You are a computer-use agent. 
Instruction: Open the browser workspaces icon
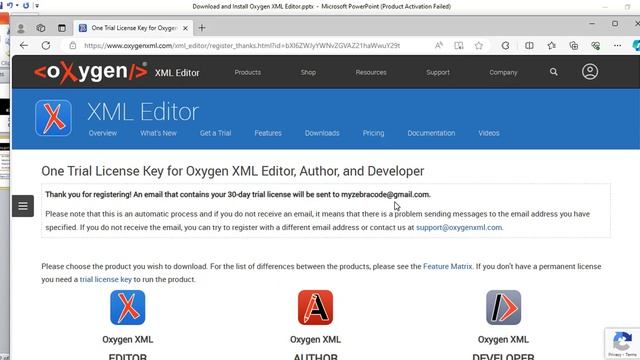tap(41, 28)
